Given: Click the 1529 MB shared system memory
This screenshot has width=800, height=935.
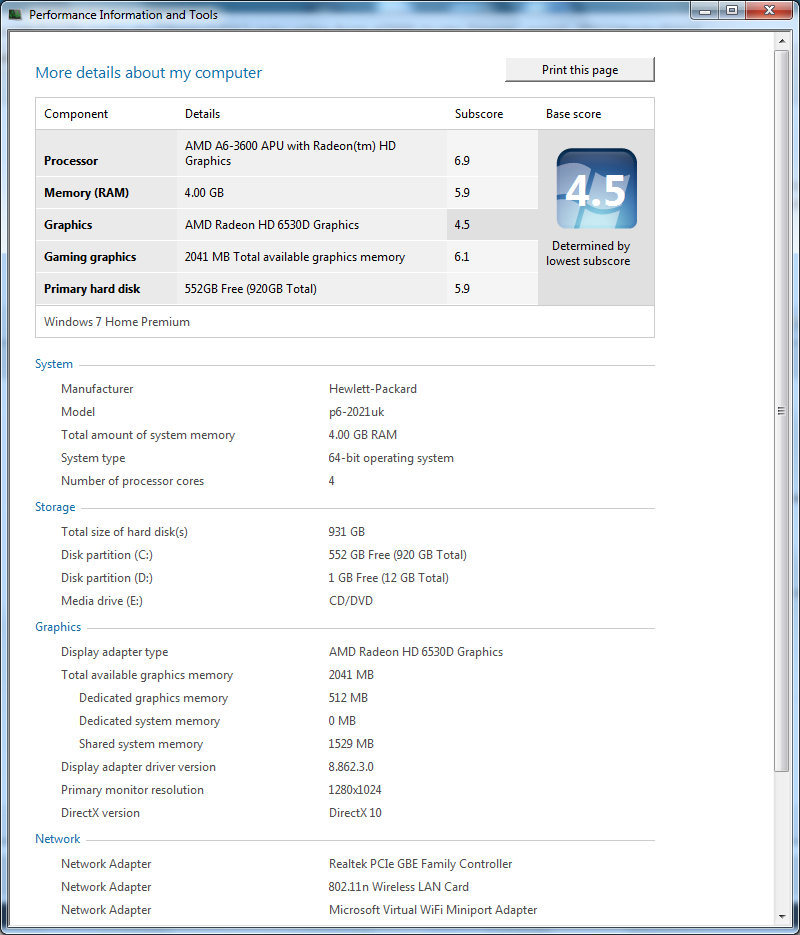Looking at the screenshot, I should coord(351,744).
